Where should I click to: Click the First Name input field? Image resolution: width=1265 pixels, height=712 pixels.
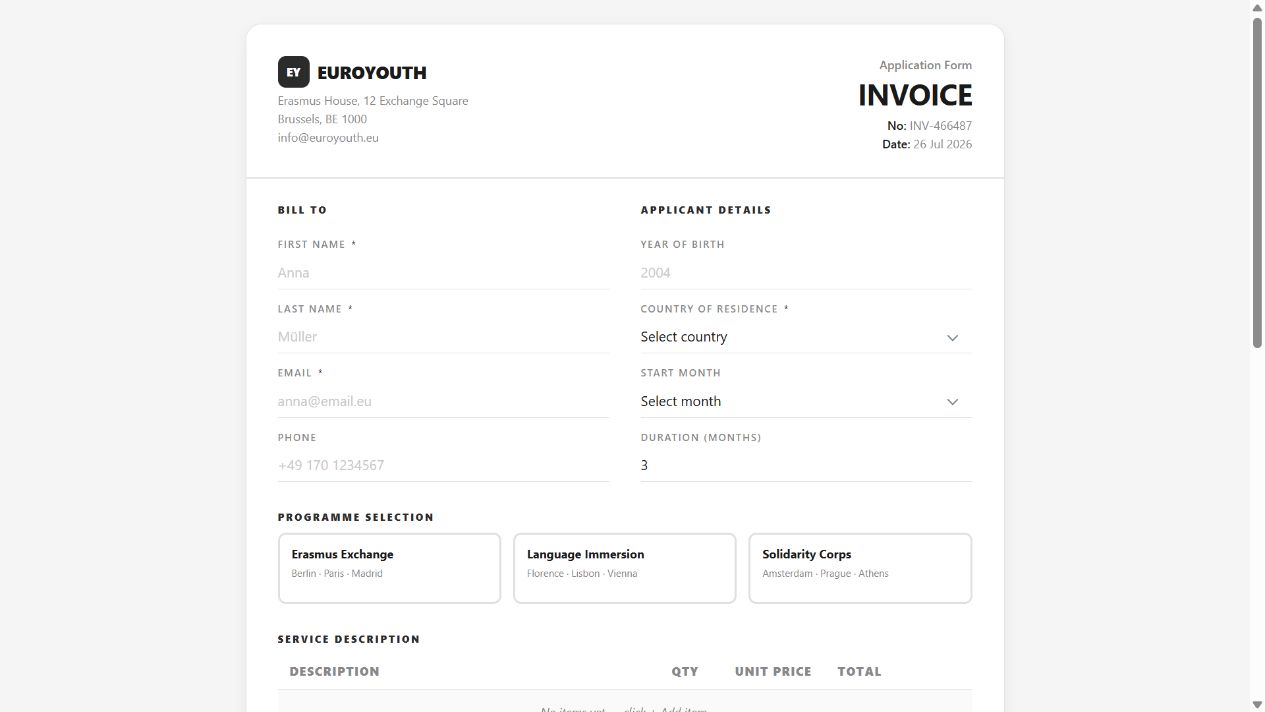(x=443, y=272)
